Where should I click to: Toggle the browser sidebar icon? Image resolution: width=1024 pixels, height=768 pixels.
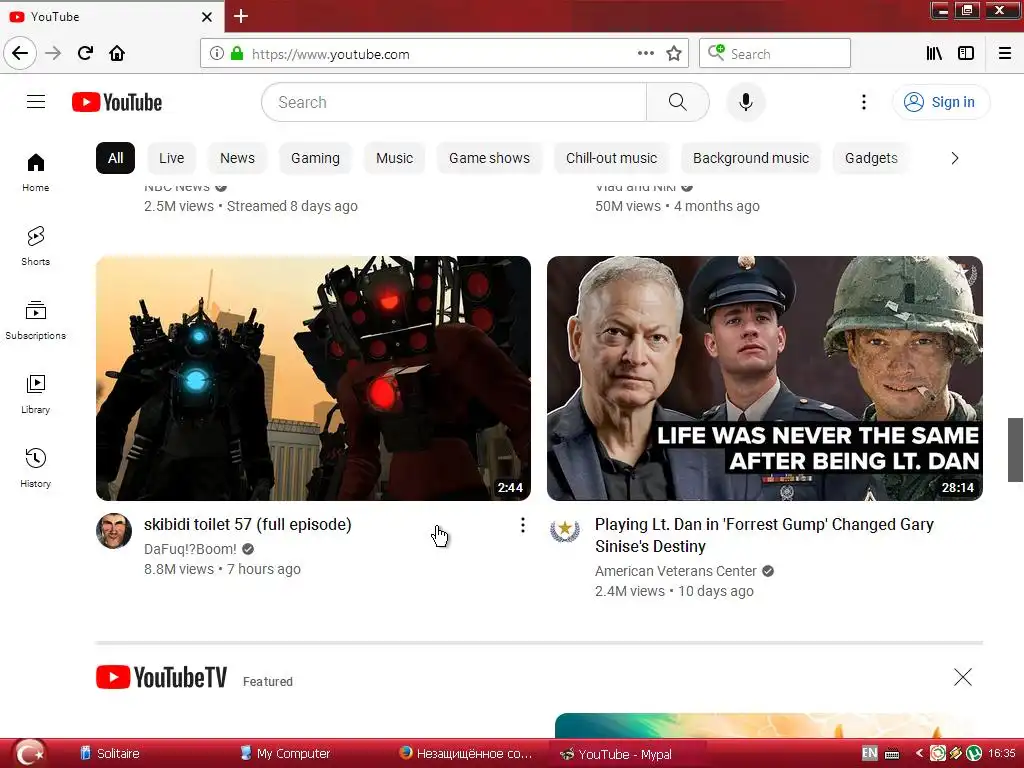click(966, 54)
